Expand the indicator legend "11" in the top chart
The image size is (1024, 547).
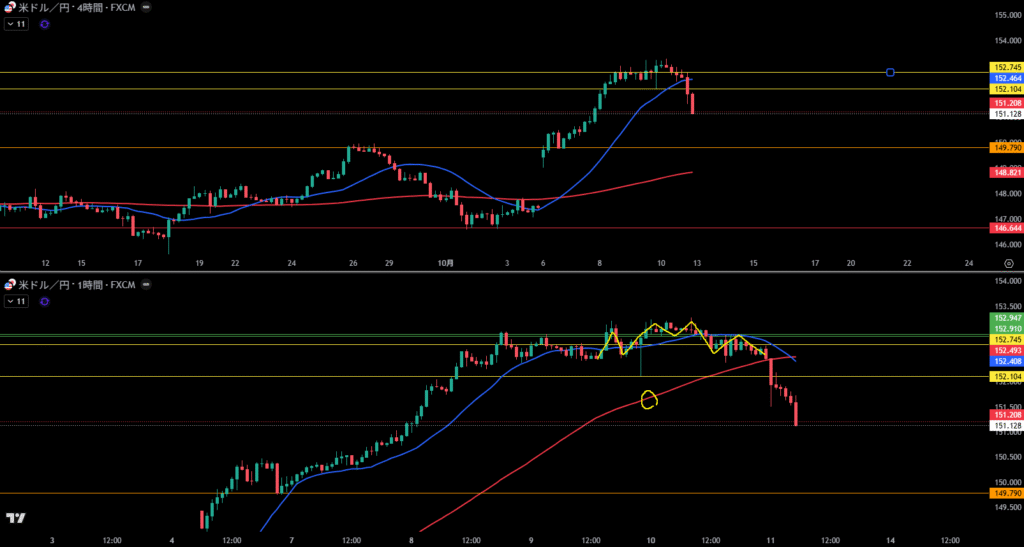click(16, 23)
